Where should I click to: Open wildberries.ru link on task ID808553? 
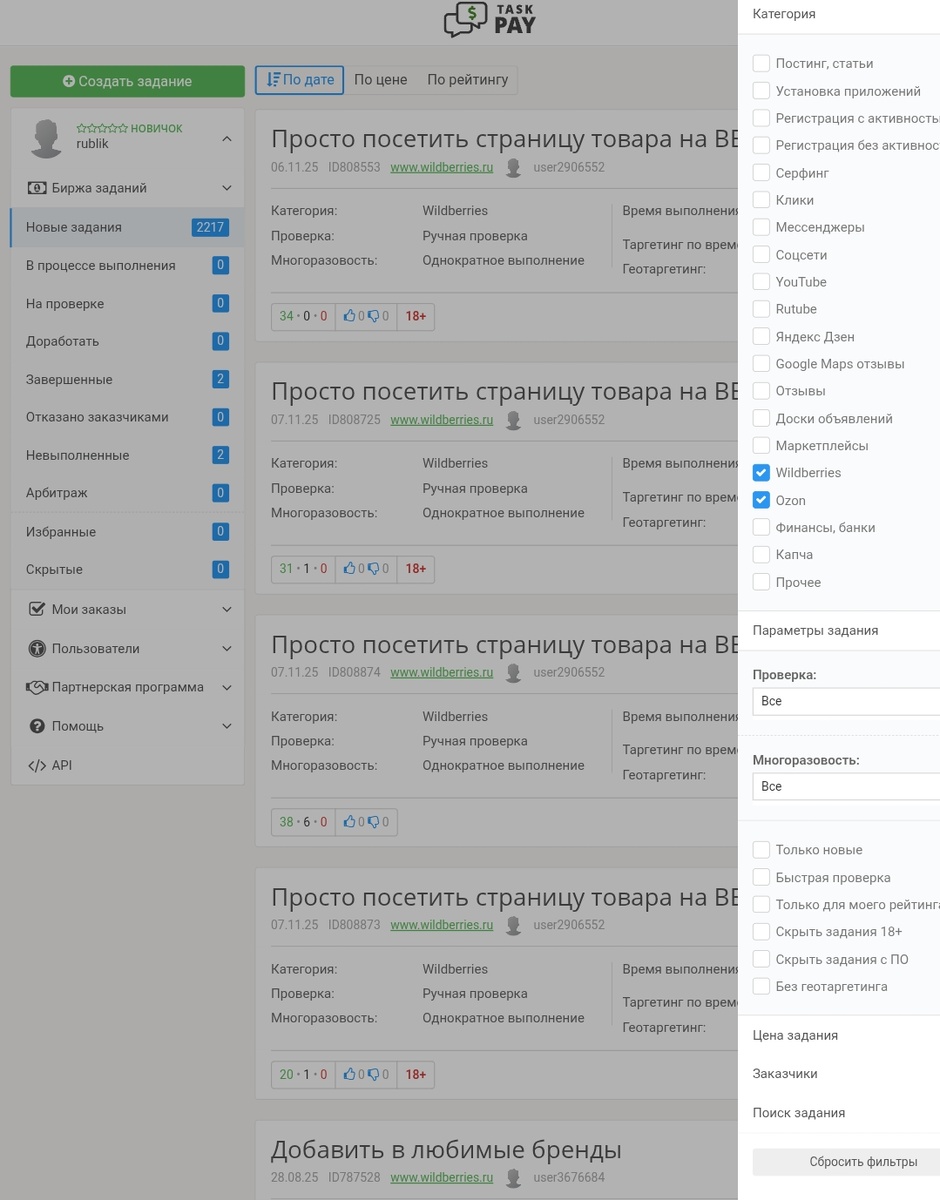tap(442, 167)
